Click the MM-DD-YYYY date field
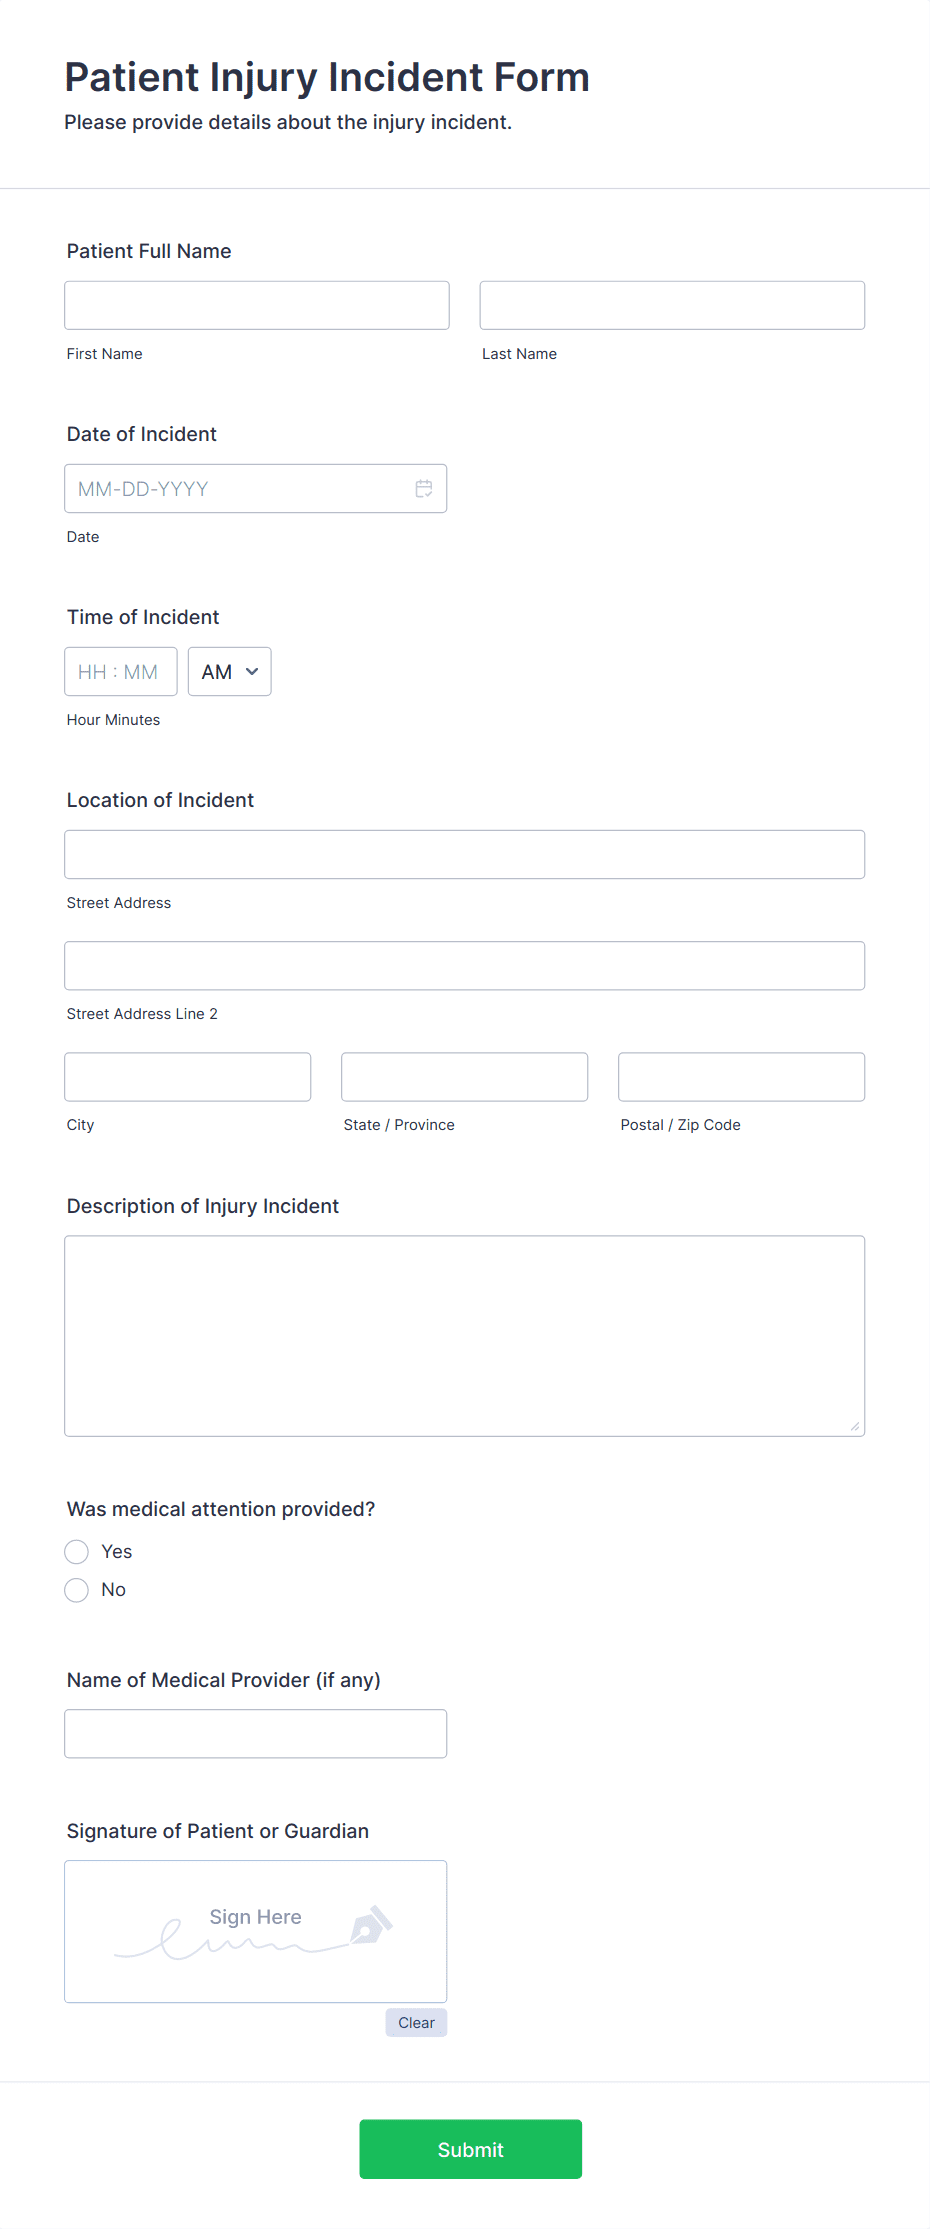 point(256,489)
